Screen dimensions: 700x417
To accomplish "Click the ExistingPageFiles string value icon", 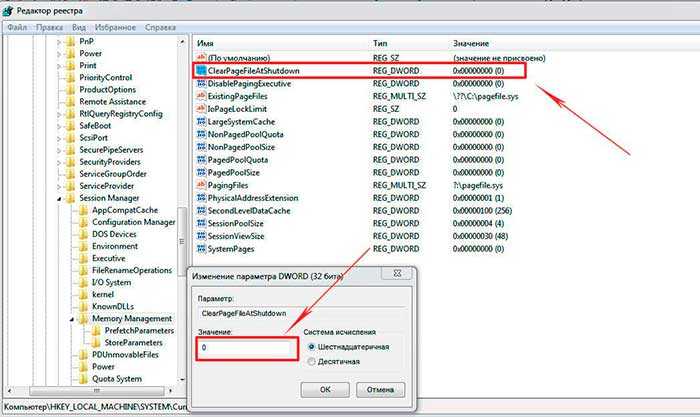I will click(x=201, y=96).
